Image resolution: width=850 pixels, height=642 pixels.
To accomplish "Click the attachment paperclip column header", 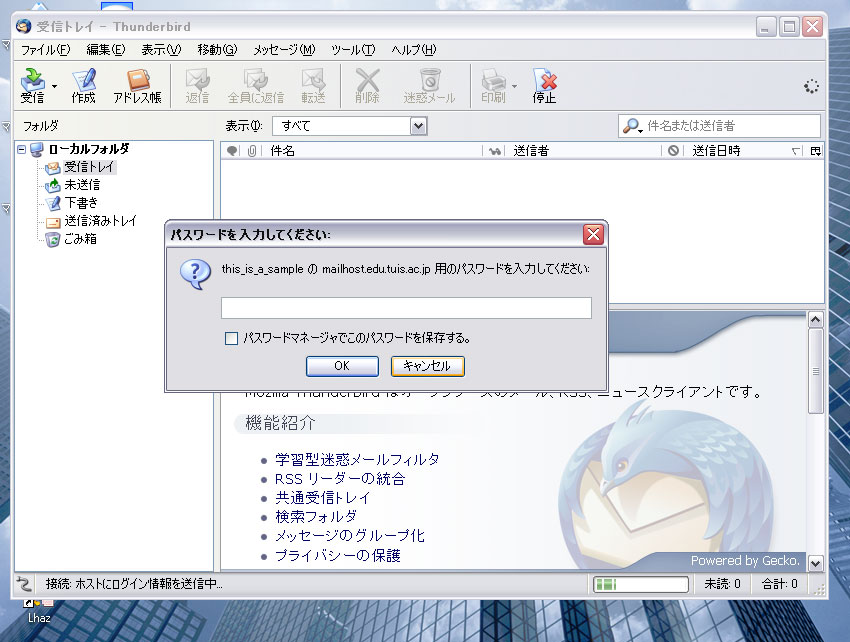I will pyautogui.click(x=252, y=151).
